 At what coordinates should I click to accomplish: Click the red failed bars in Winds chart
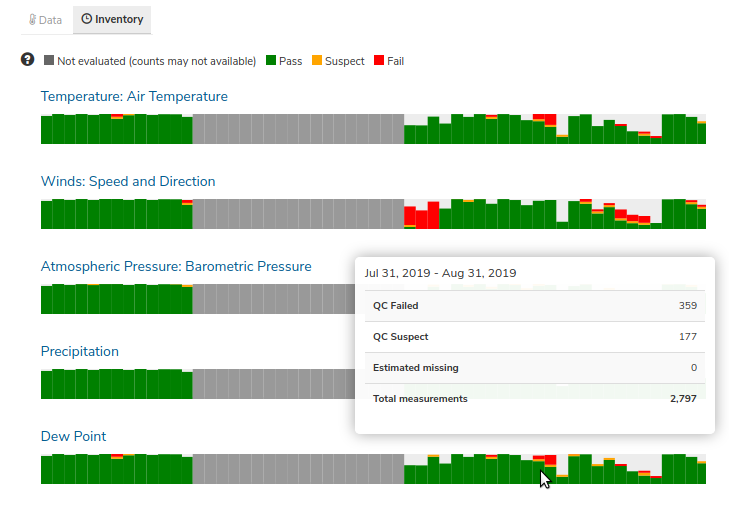[422, 215]
